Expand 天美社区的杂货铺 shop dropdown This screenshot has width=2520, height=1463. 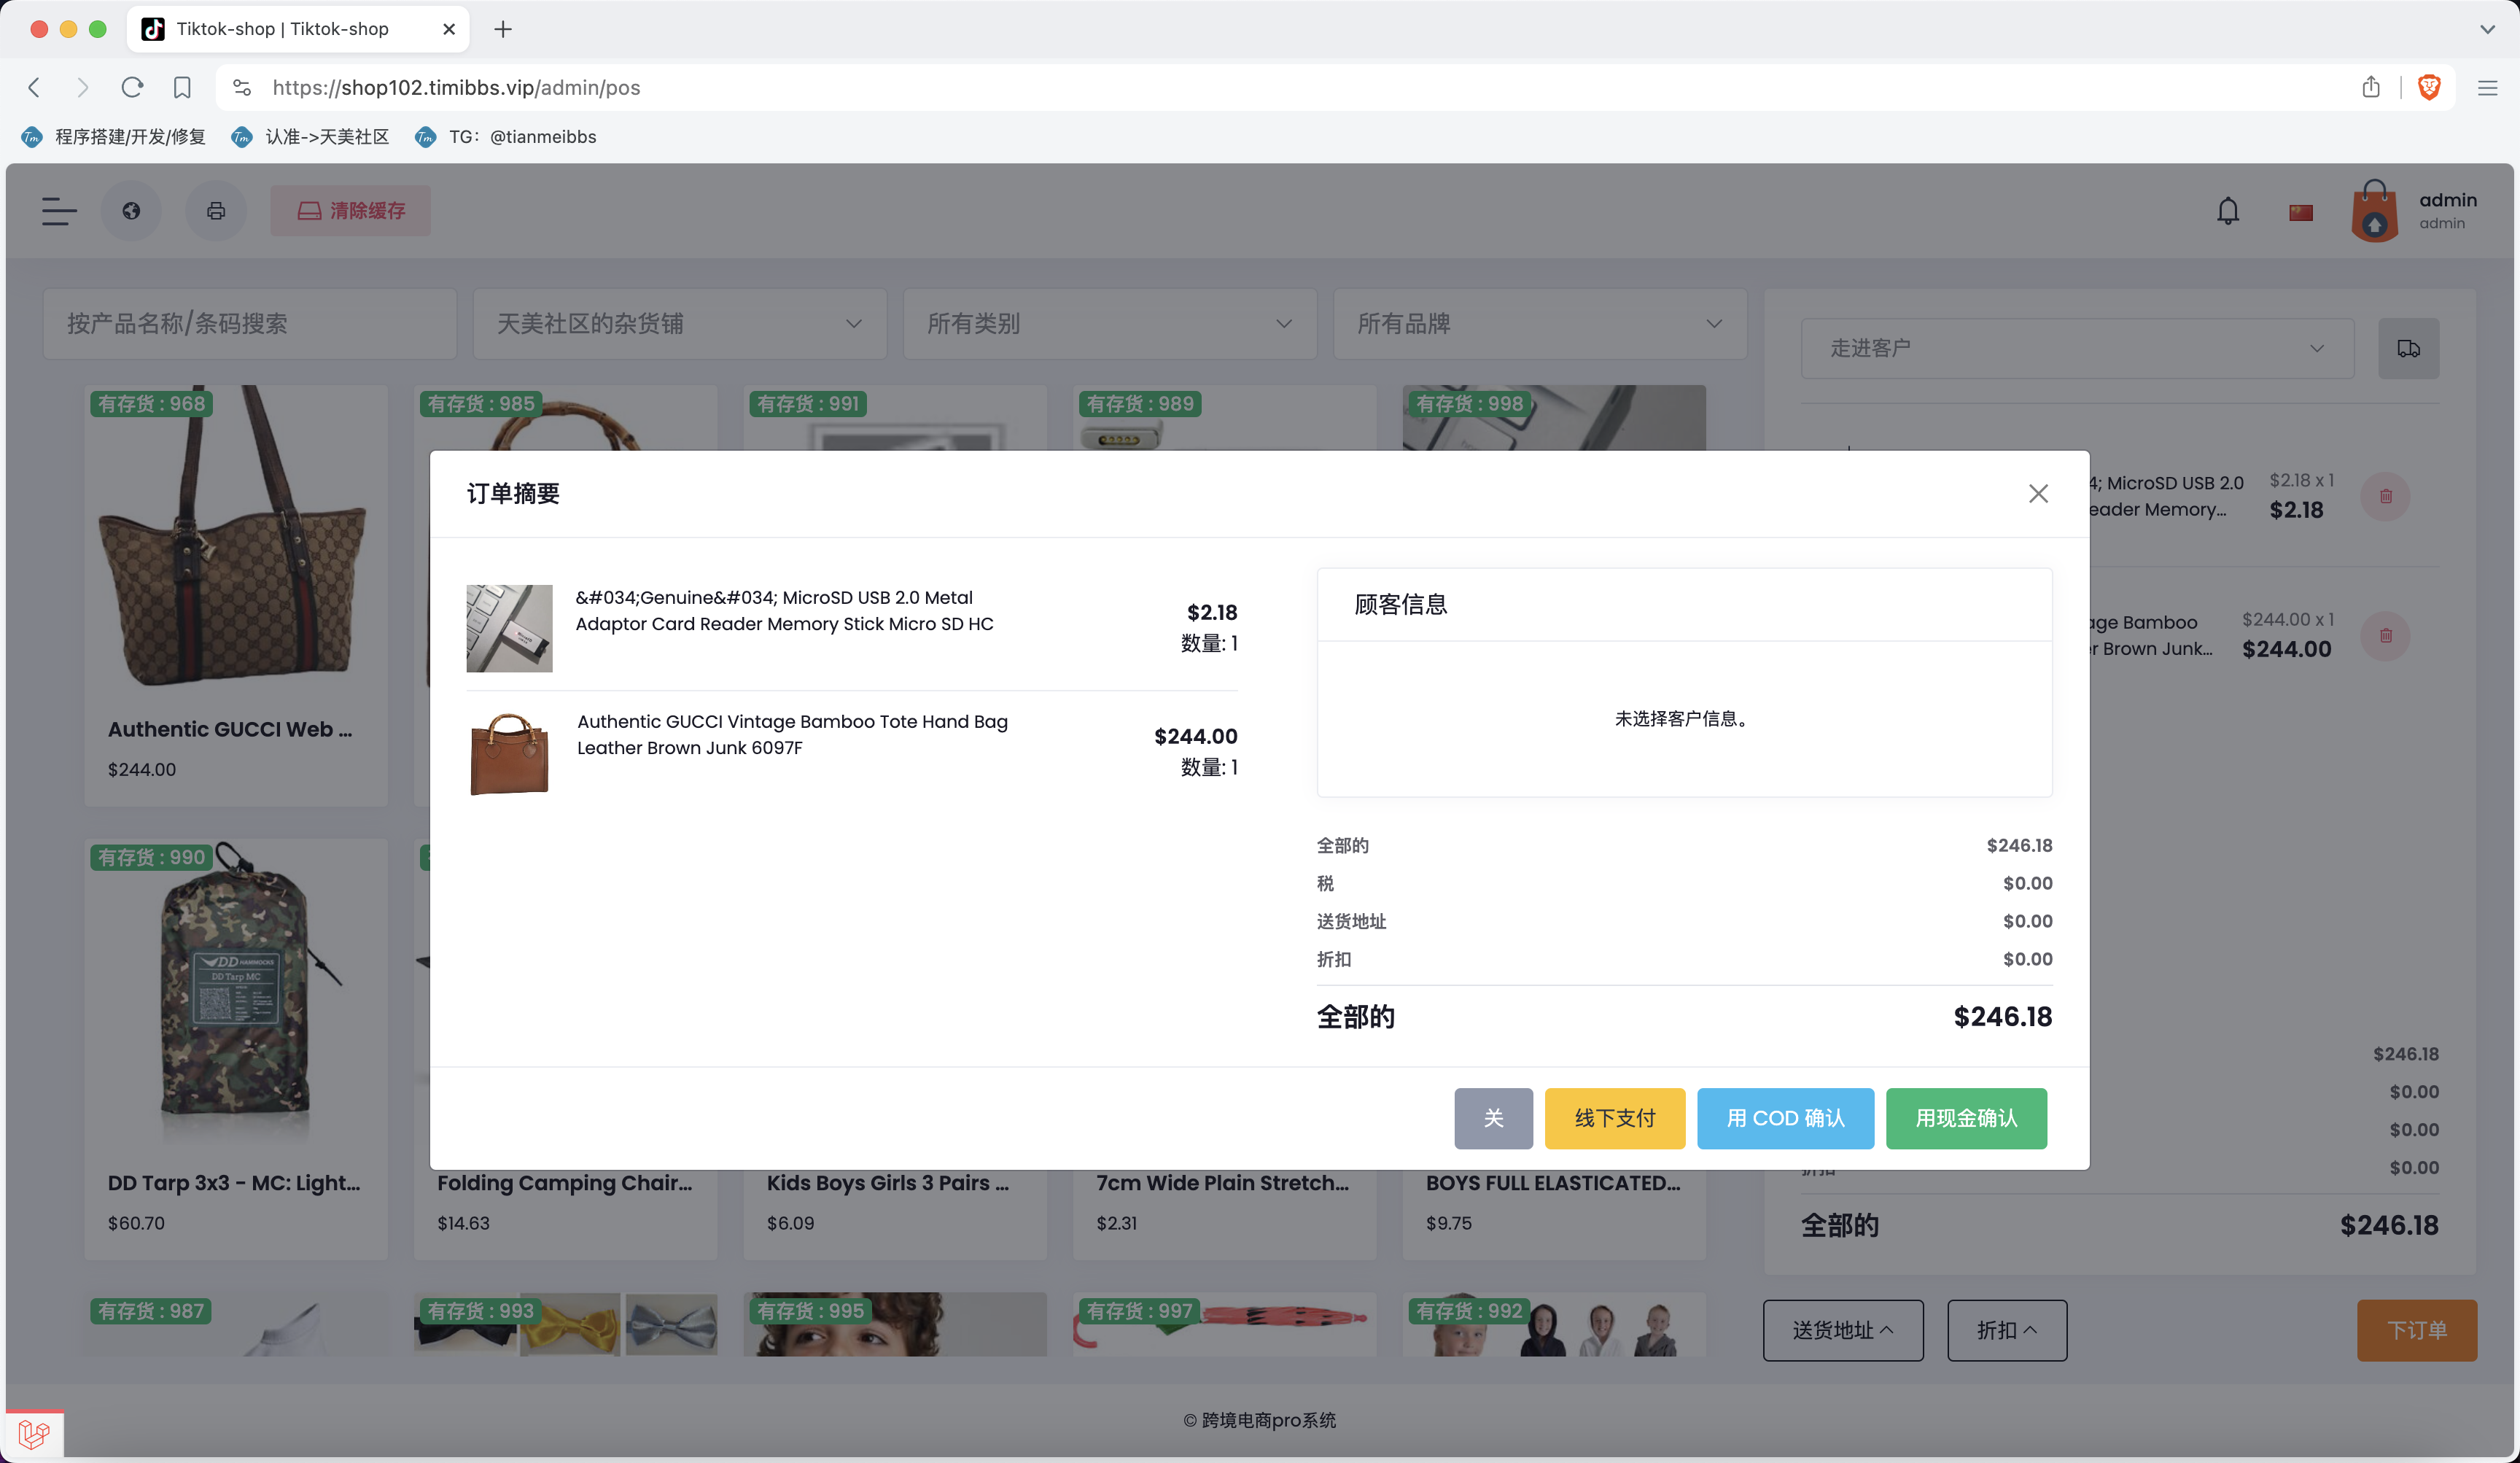point(680,324)
